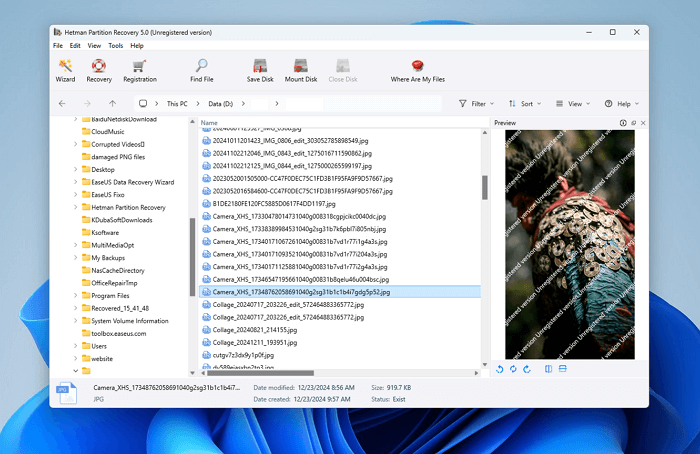Select the Hetman Partition Recovery folder
The height and width of the screenshot is (454, 700).
(128, 207)
